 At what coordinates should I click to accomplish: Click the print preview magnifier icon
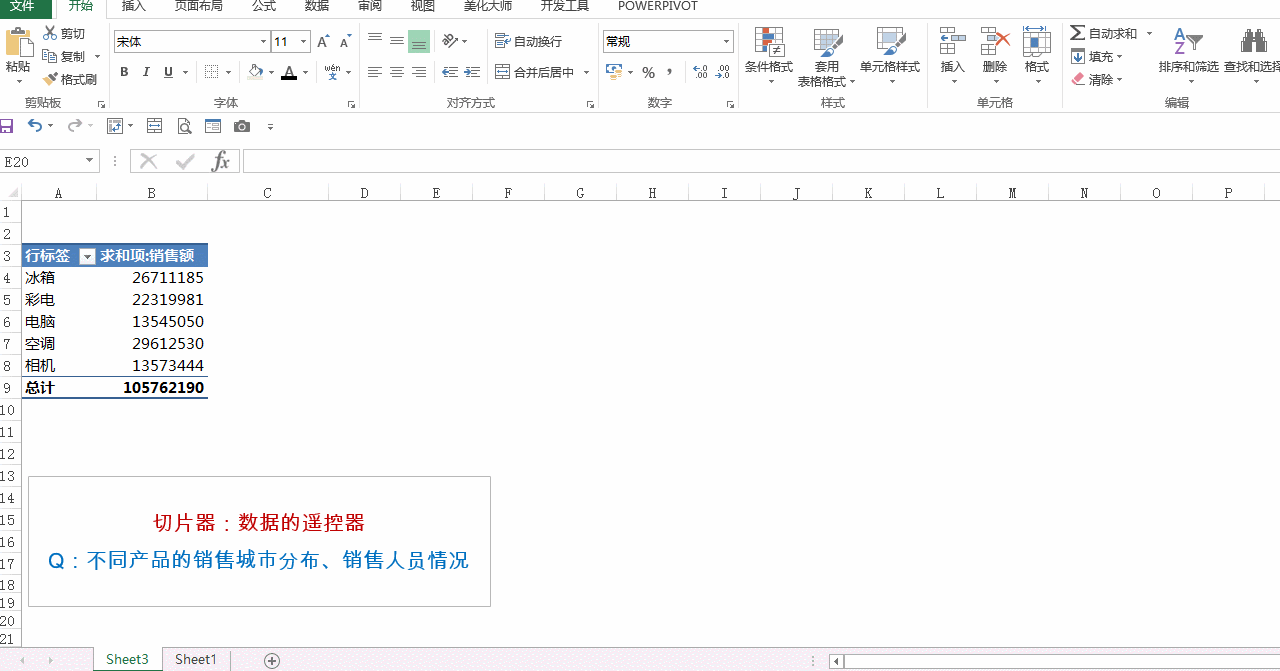point(184,126)
